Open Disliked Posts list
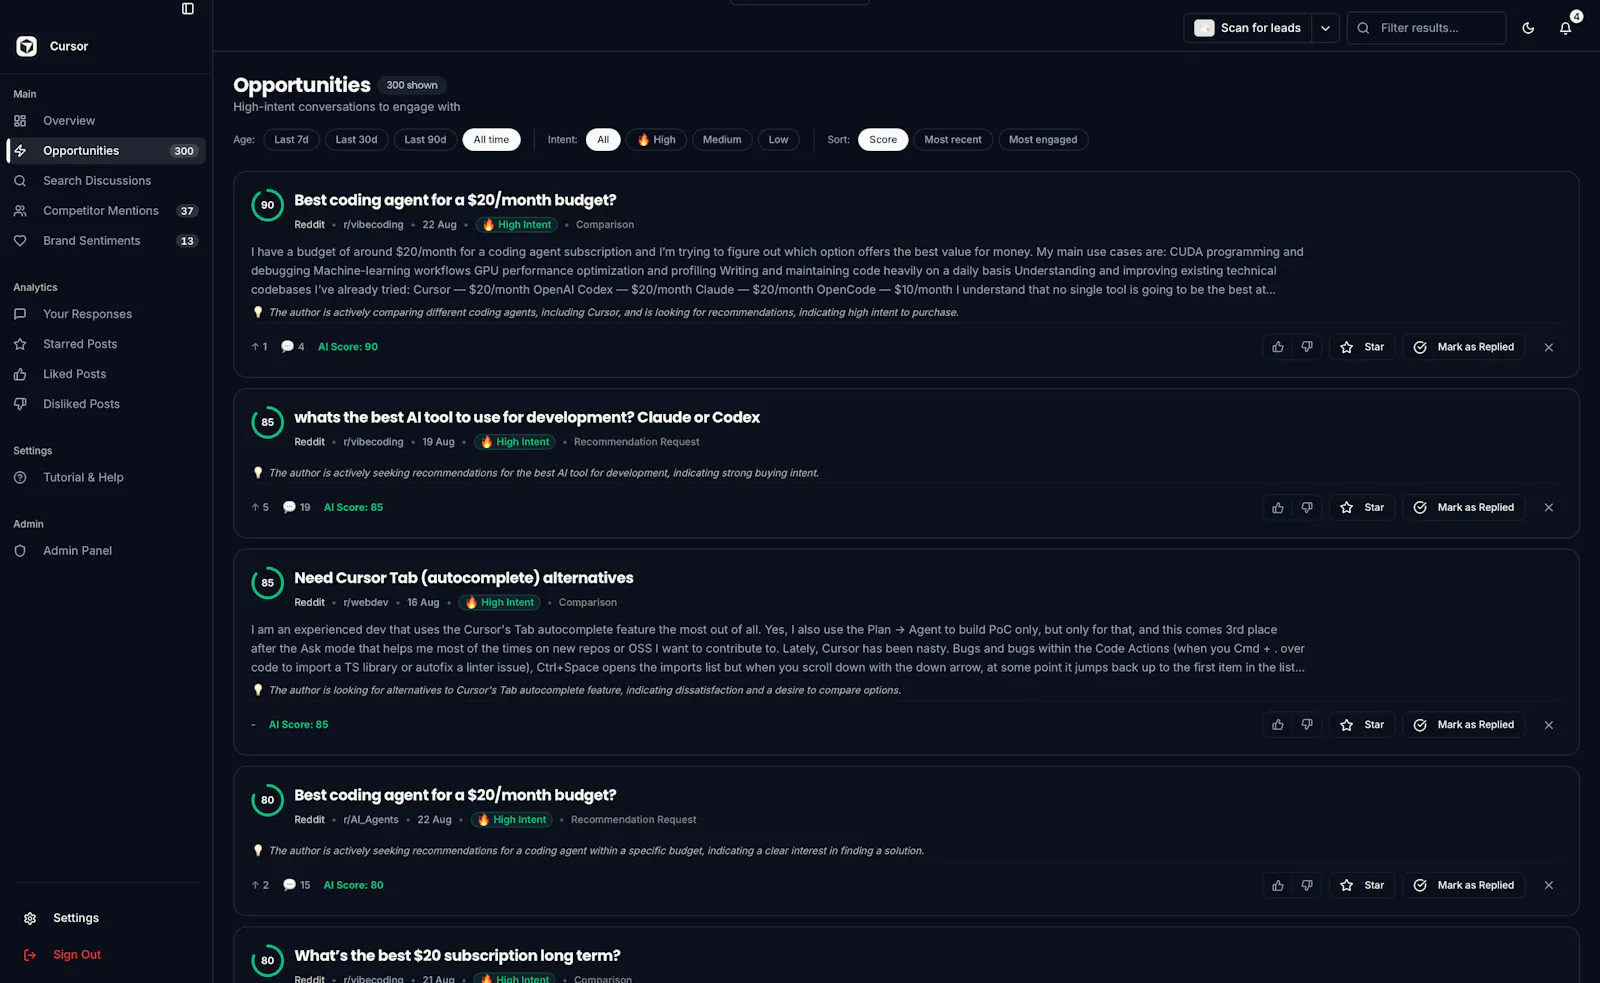1600x983 pixels. 106,404
